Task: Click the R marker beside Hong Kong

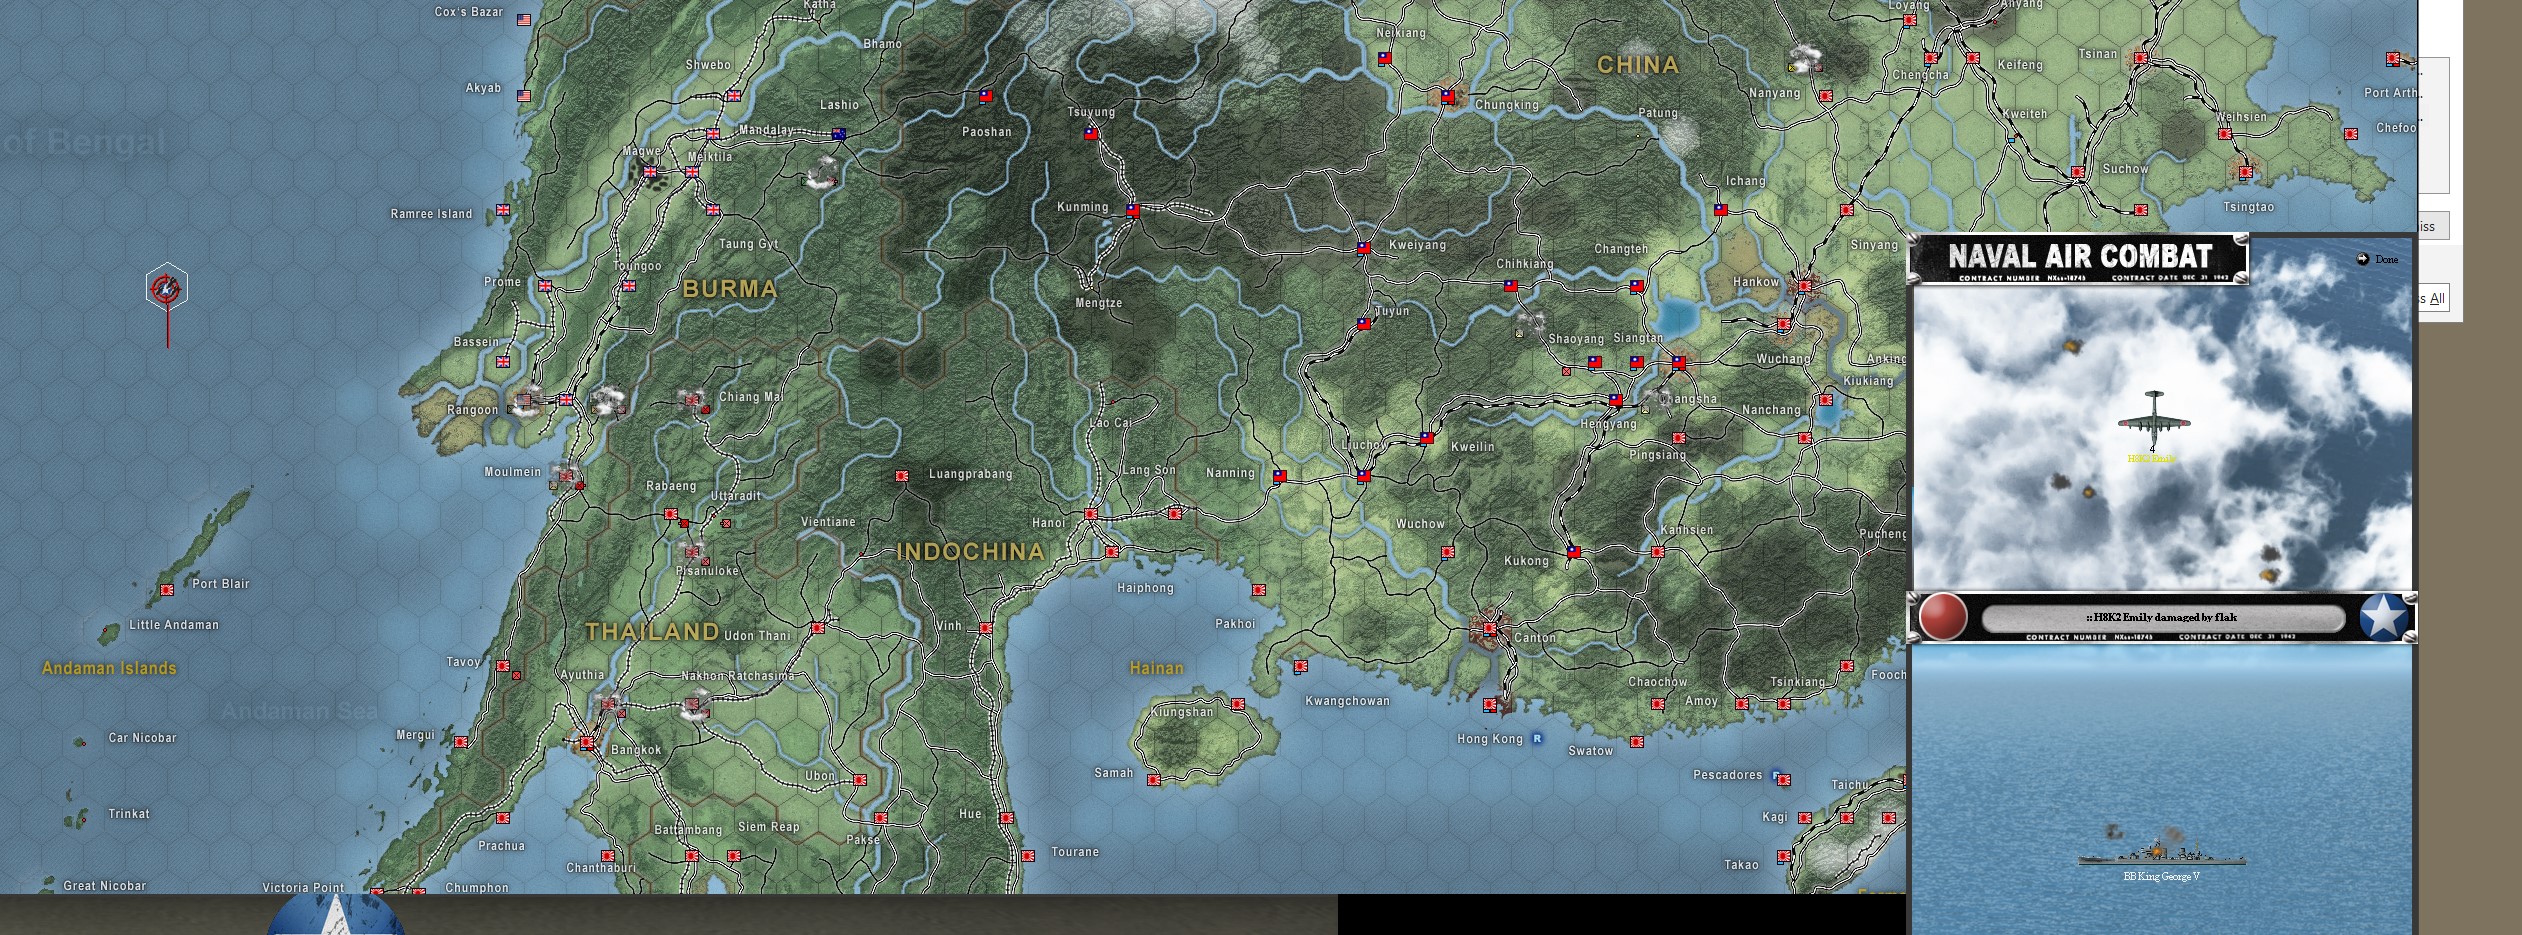Action: pyautogui.click(x=1537, y=739)
